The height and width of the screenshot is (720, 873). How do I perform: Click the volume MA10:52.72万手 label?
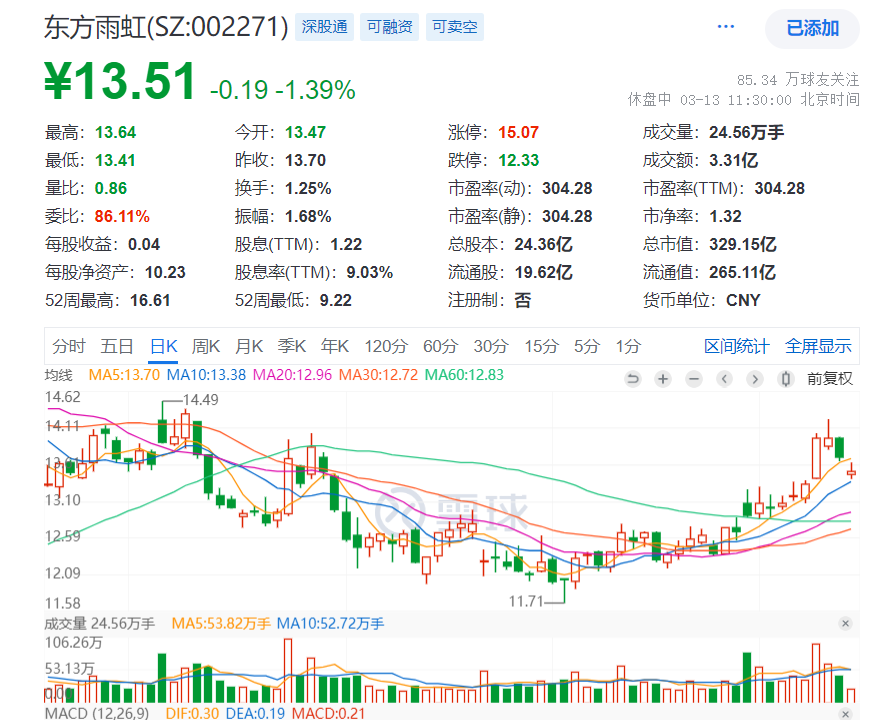pyautogui.click(x=330, y=624)
